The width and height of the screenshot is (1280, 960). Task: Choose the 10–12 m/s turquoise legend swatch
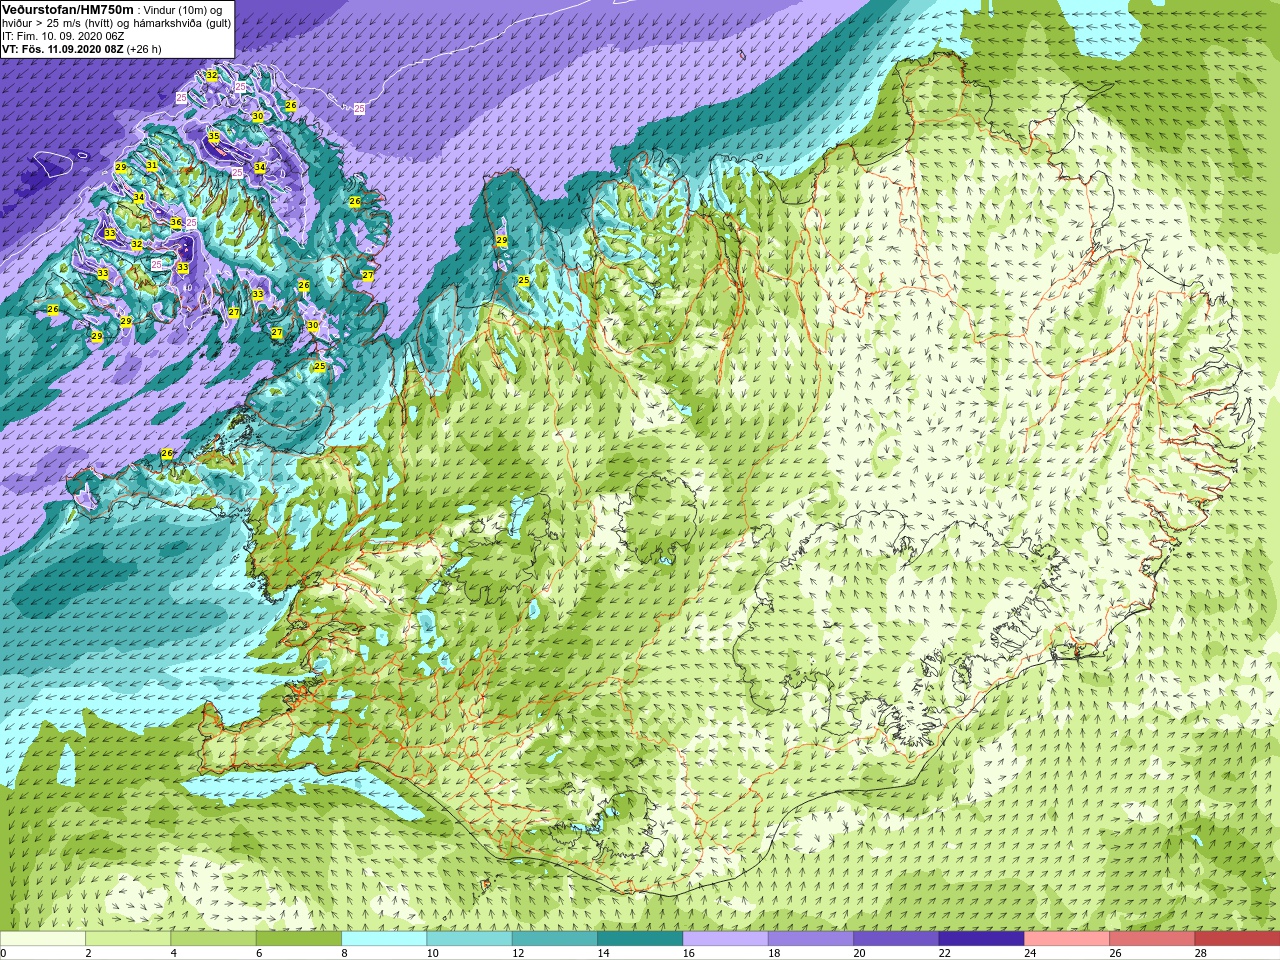point(469,939)
